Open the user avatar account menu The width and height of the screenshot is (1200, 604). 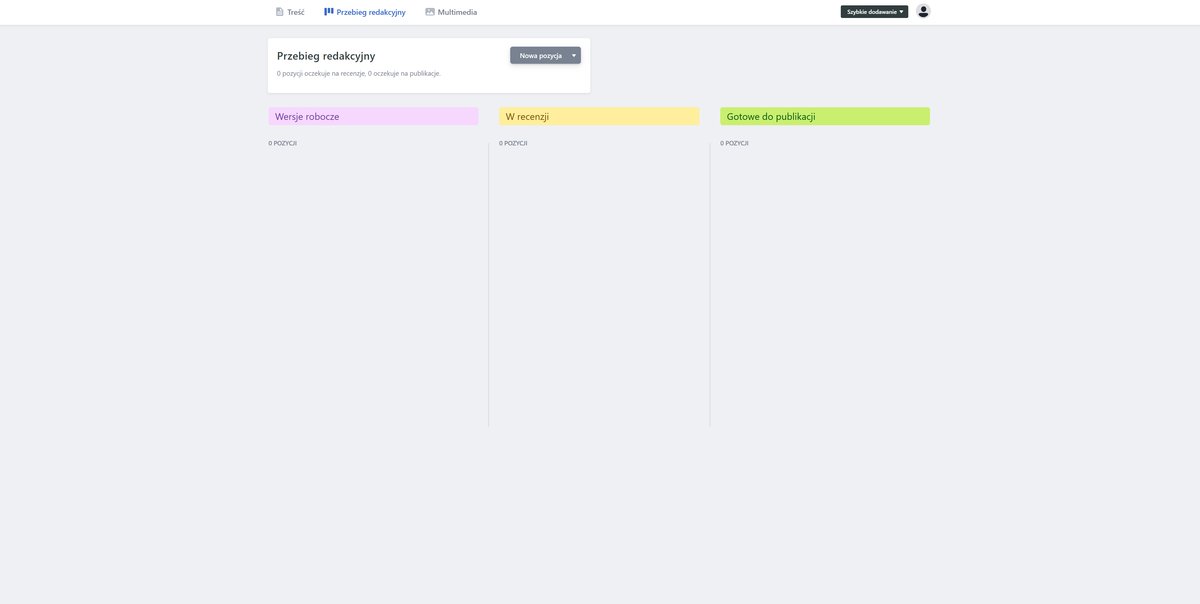tap(923, 11)
